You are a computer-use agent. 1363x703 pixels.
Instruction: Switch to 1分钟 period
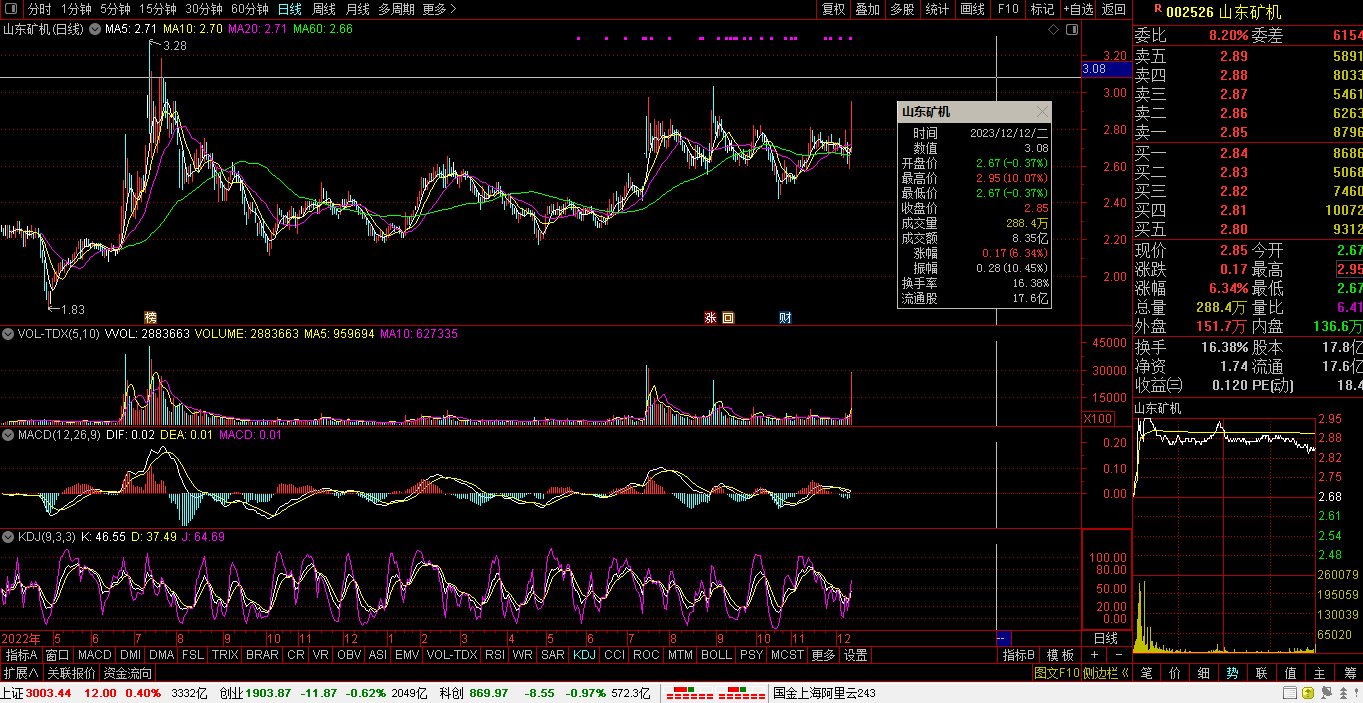tap(76, 9)
